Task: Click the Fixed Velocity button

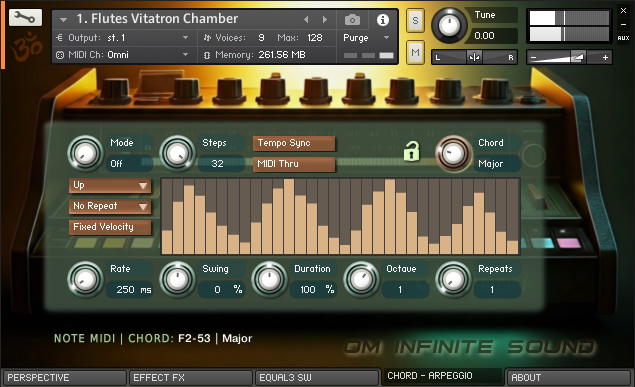Action: [110, 227]
